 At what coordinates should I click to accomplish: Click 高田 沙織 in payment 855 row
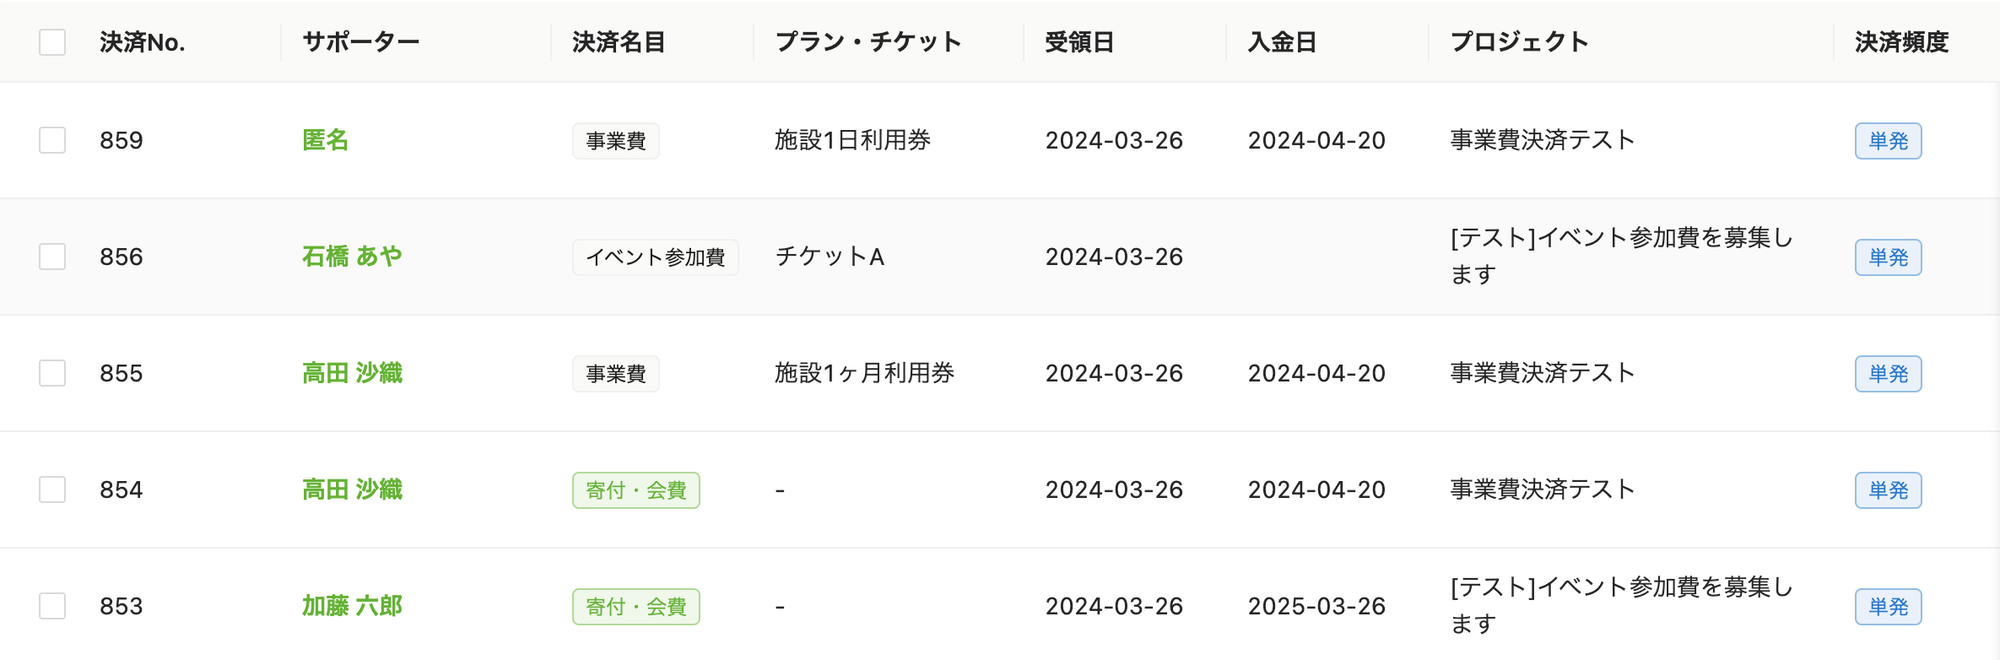tap(352, 373)
